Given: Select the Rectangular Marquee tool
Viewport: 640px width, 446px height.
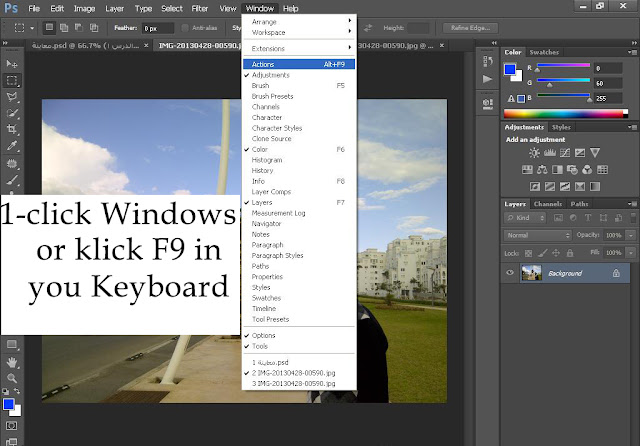Looking at the screenshot, I should click(12, 80).
